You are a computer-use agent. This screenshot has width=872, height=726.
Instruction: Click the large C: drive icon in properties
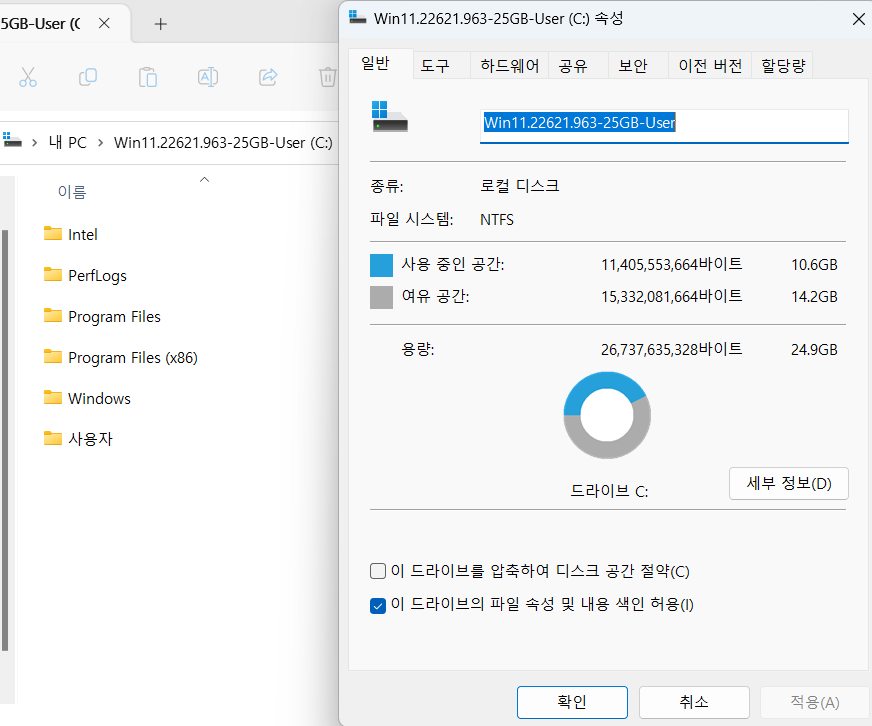(x=390, y=116)
